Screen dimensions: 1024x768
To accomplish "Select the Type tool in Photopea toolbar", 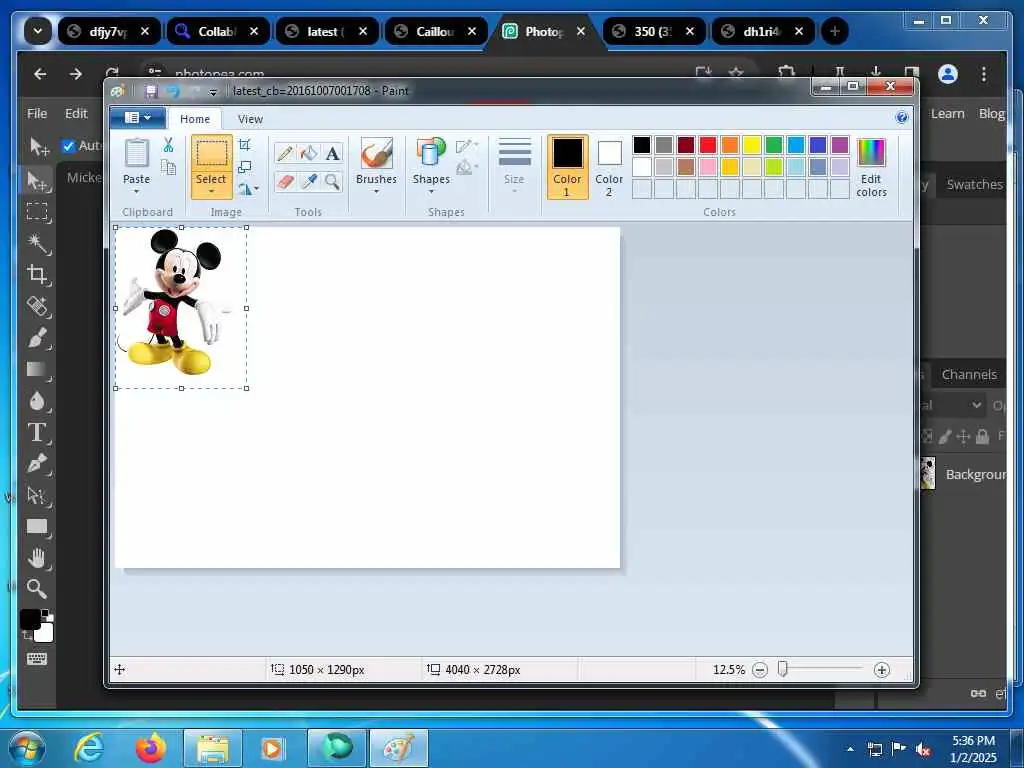I will click(37, 432).
